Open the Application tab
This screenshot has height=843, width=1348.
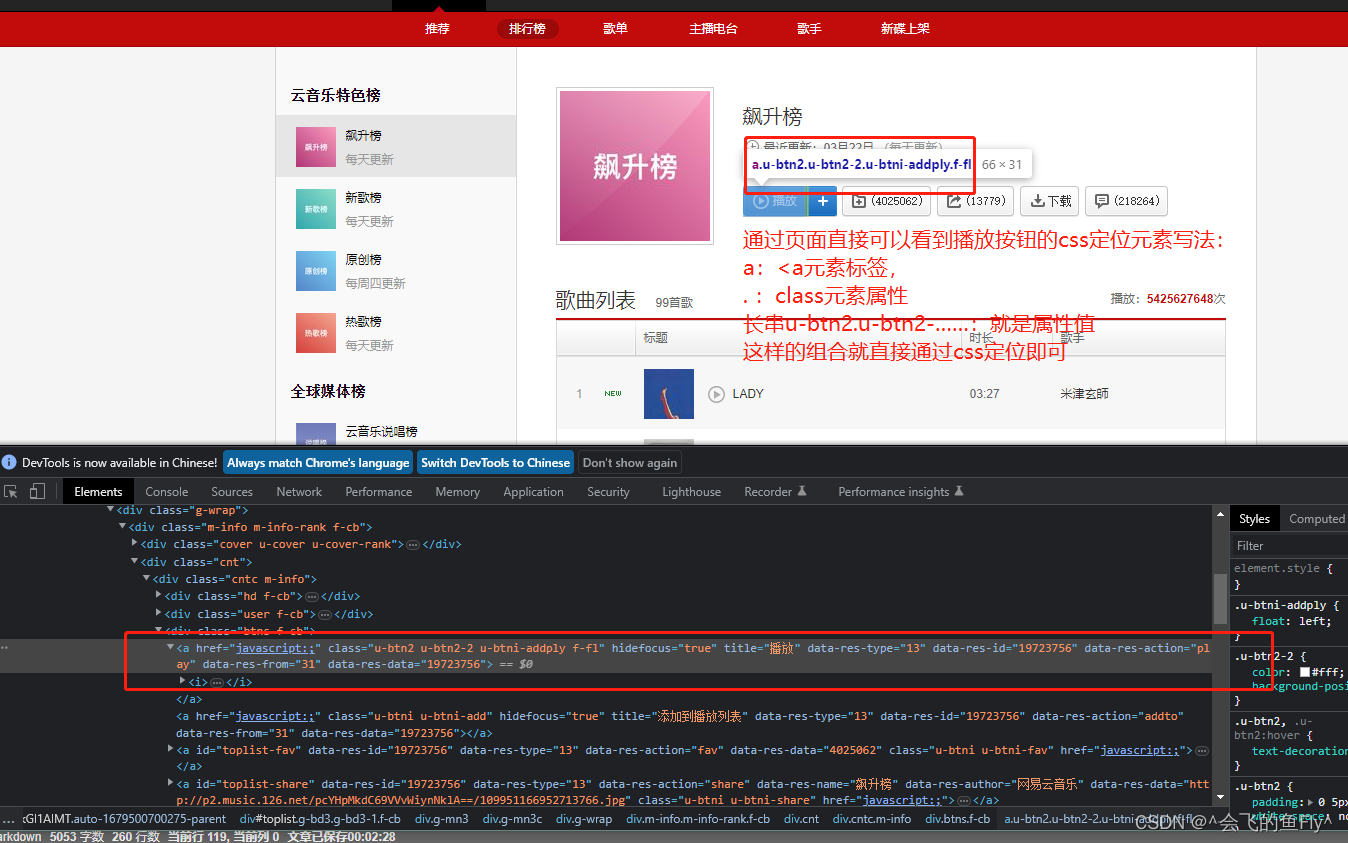[533, 491]
